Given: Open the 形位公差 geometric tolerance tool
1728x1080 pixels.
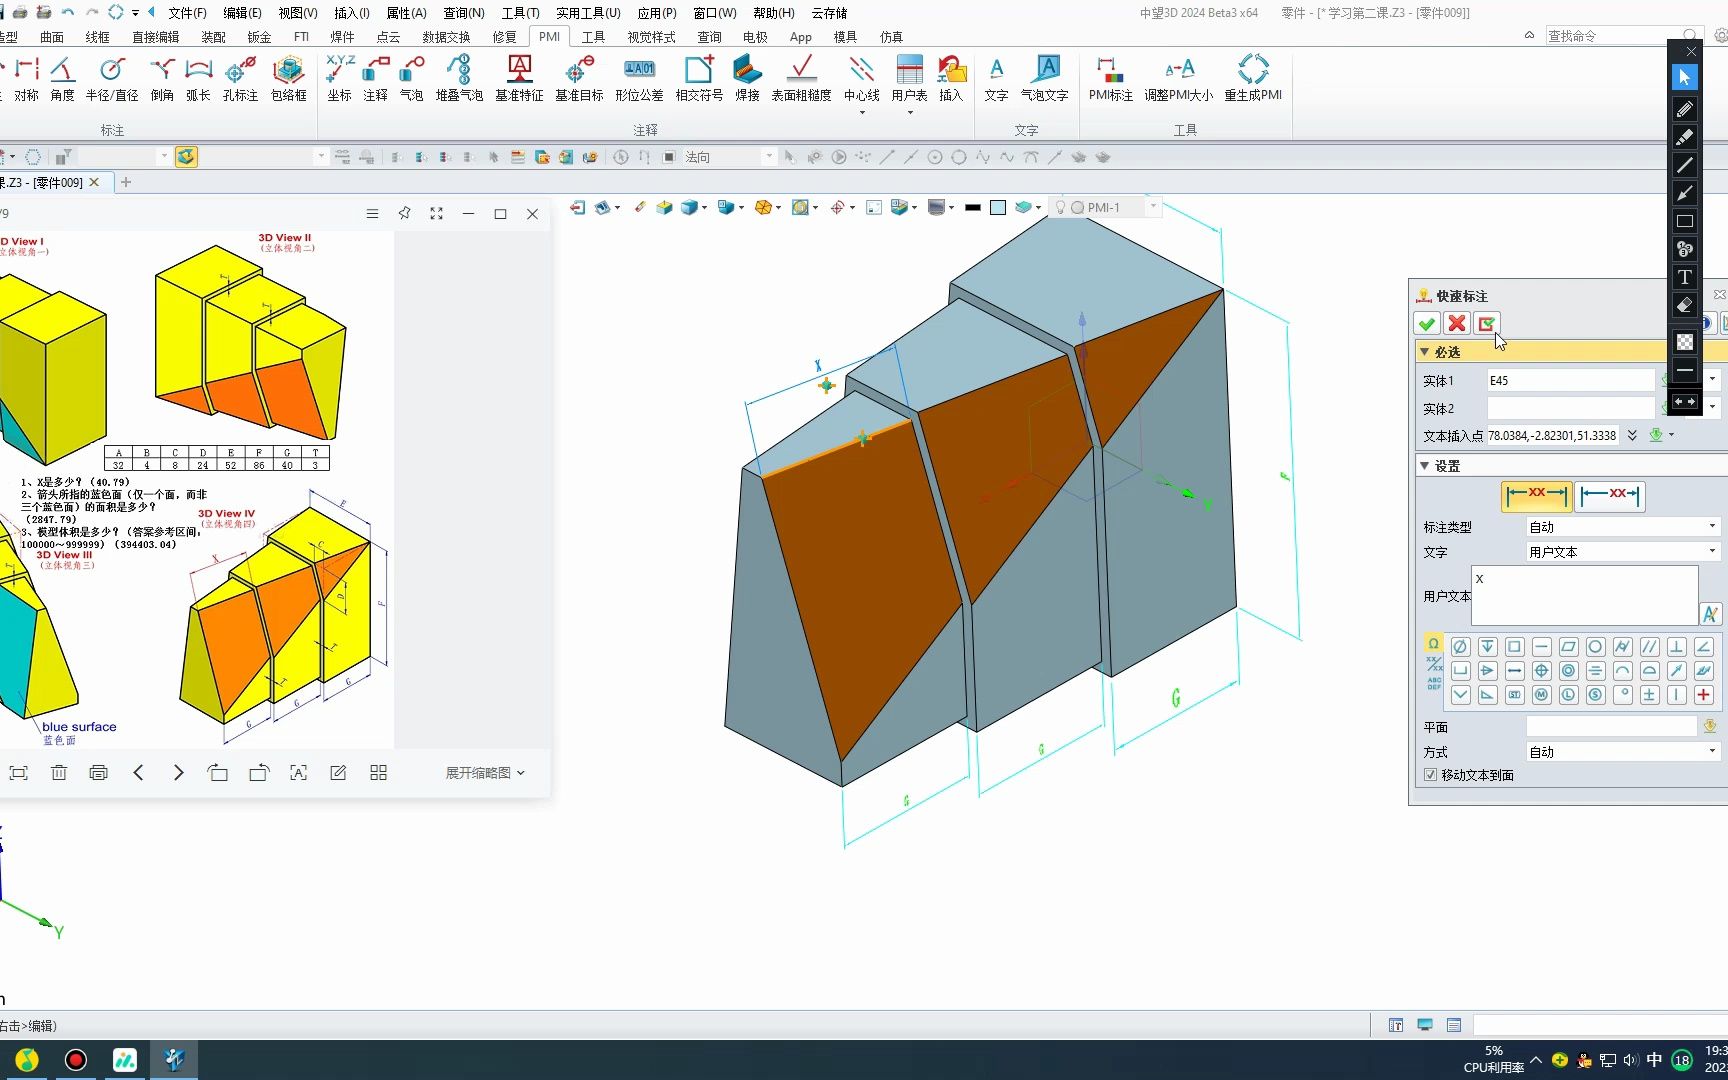Looking at the screenshot, I should [x=639, y=78].
